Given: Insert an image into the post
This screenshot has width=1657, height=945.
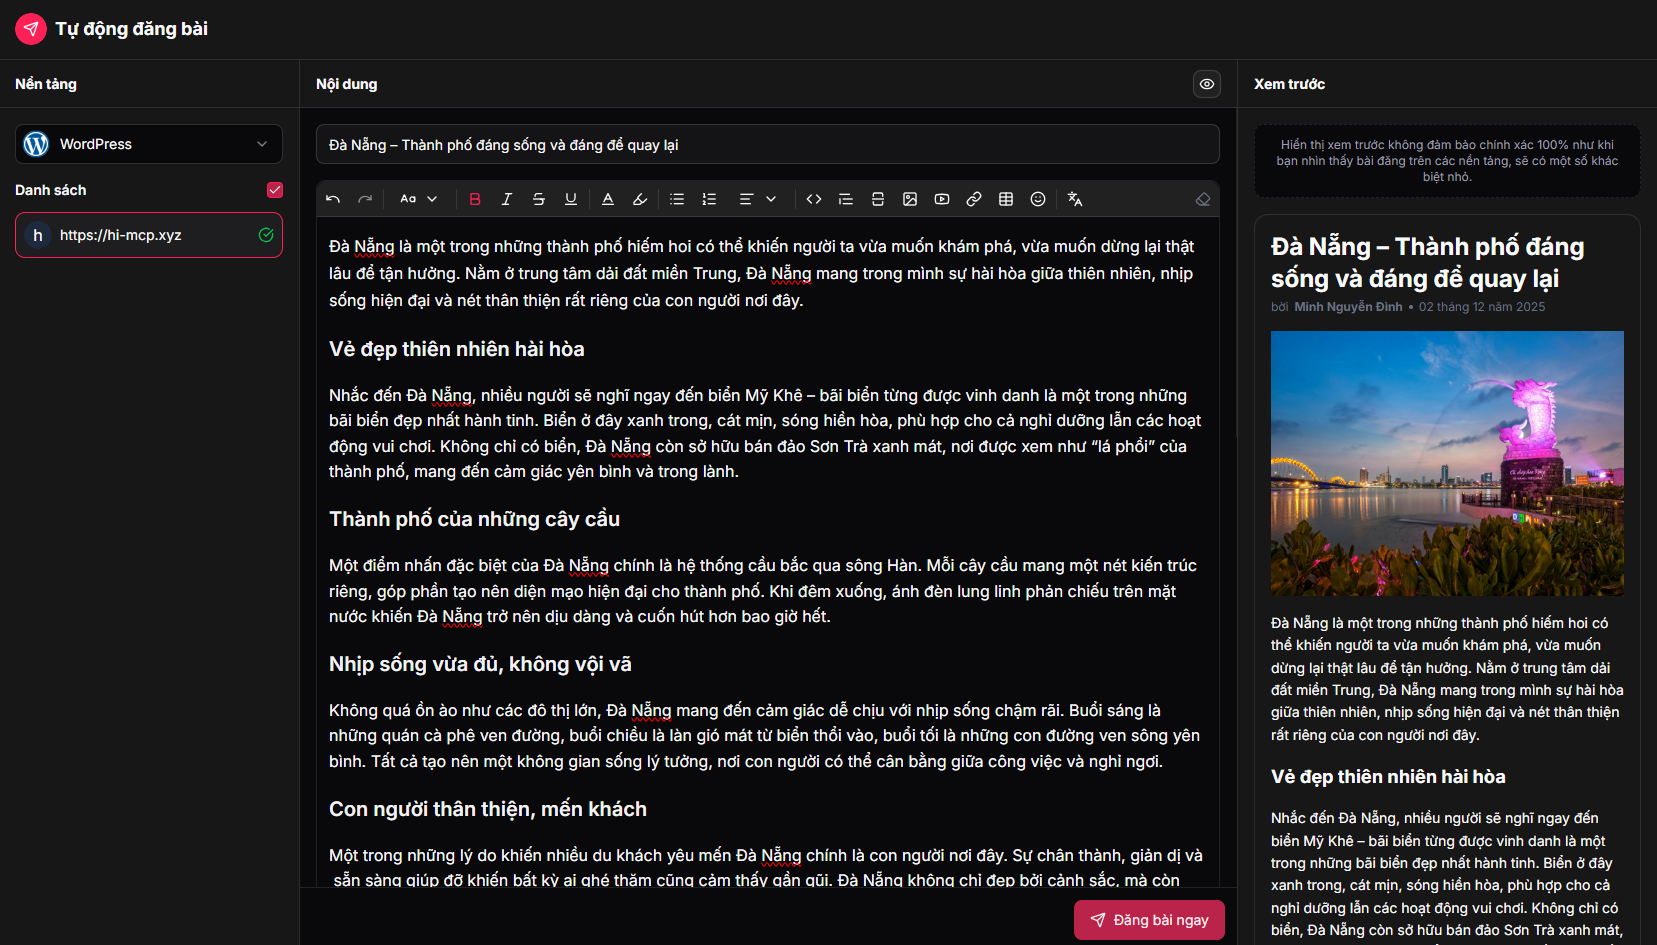Looking at the screenshot, I should [910, 199].
